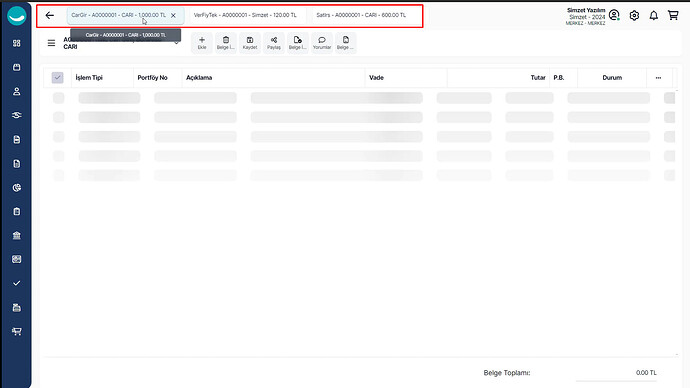Viewport: 690px width, 388px height.
Task: Click the Ekle plus button
Action: click(202, 43)
